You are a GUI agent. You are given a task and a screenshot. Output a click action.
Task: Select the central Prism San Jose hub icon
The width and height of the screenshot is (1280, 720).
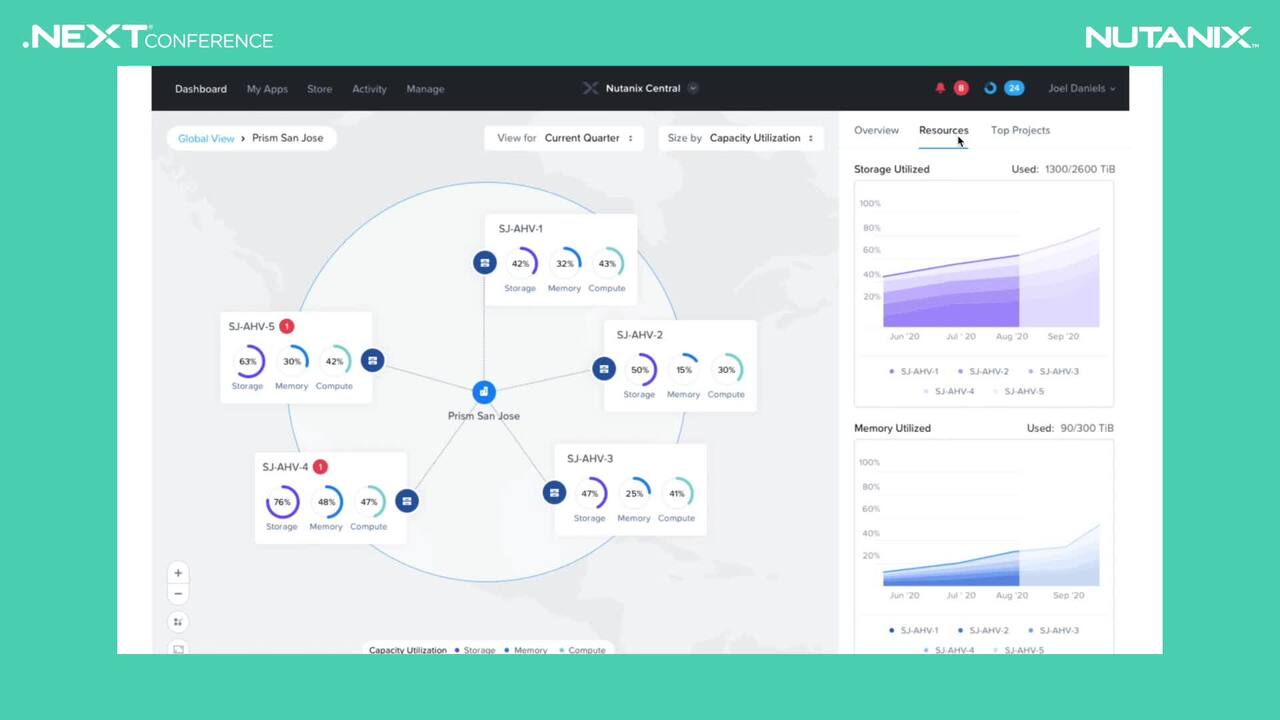tap(484, 392)
